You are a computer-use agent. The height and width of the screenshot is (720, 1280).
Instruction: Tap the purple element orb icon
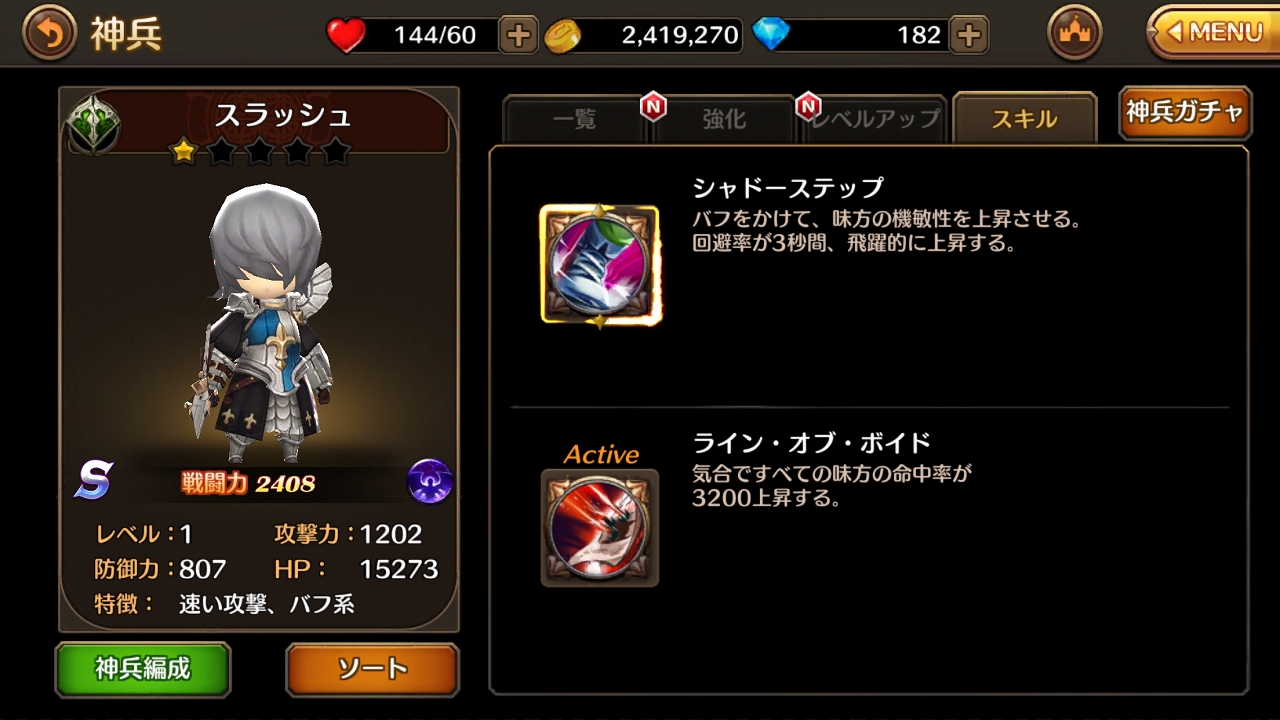[430, 482]
